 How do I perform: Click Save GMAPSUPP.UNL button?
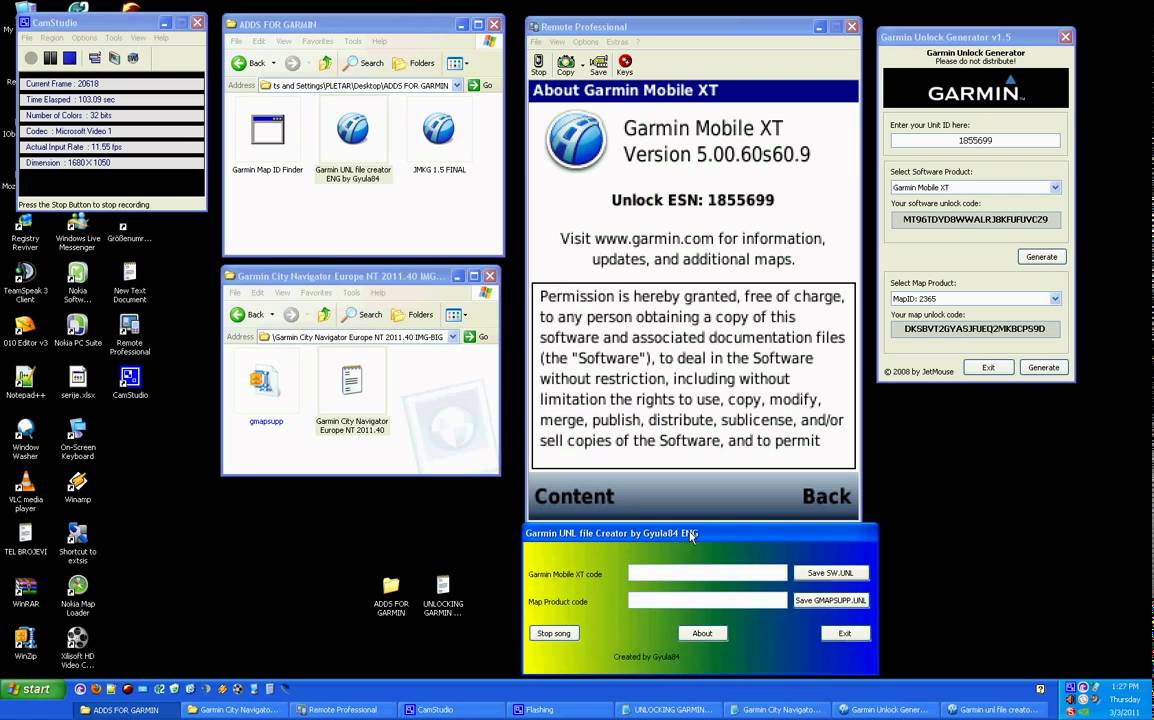click(831, 600)
